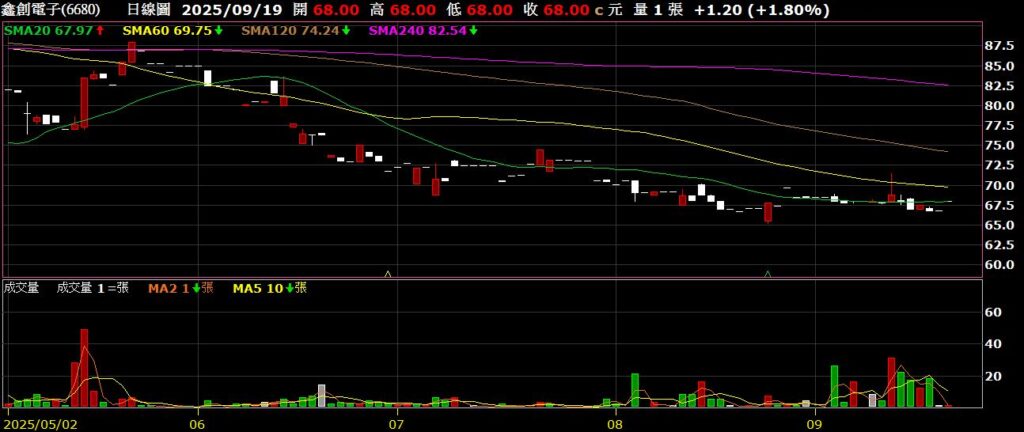
Task: Click the yellow triangle marker near 07
Action: 388,272
